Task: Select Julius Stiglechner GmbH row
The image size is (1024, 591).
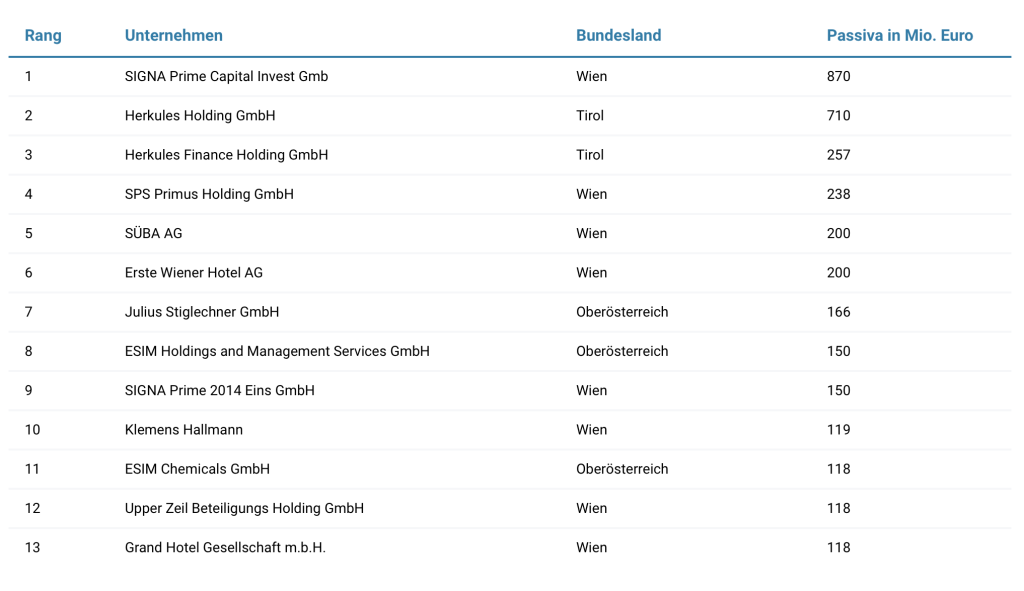Action: (202, 312)
